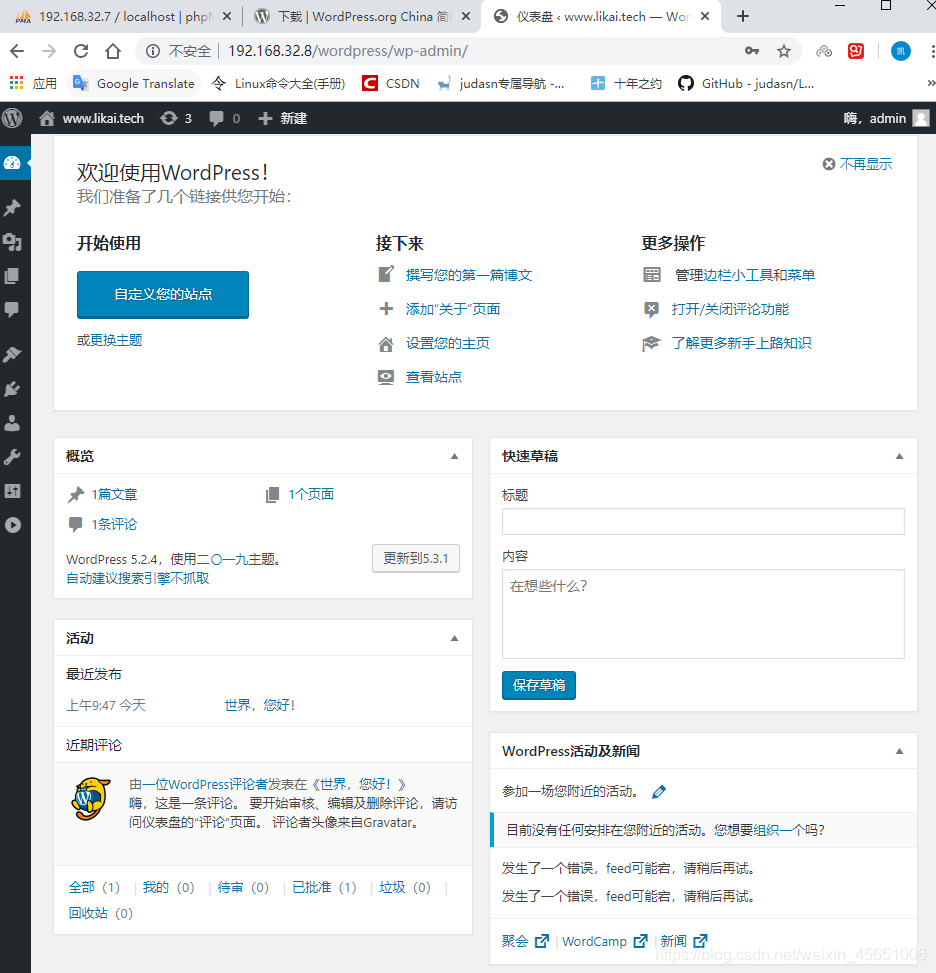Open the GitHub judasn bookmark
This screenshot has width=936, height=973.
point(746,83)
